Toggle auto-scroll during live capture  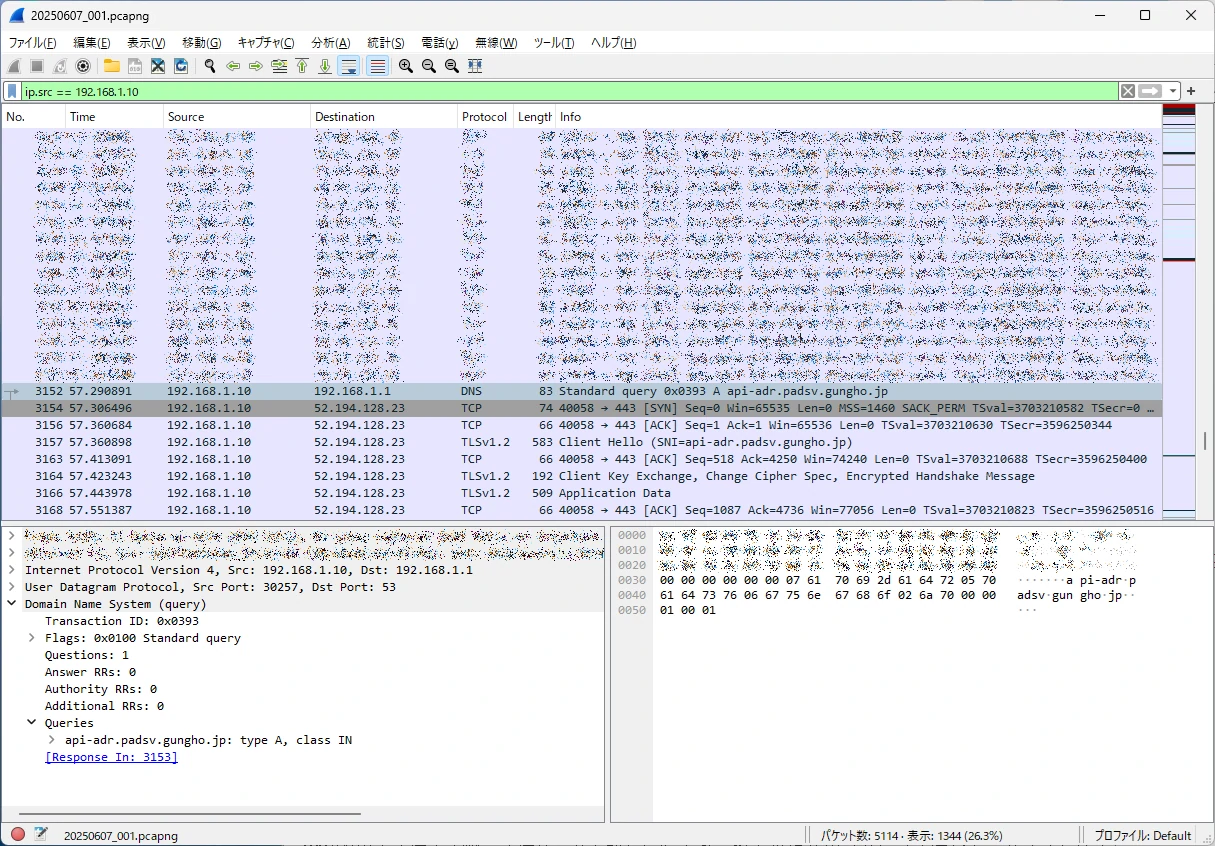(x=349, y=66)
